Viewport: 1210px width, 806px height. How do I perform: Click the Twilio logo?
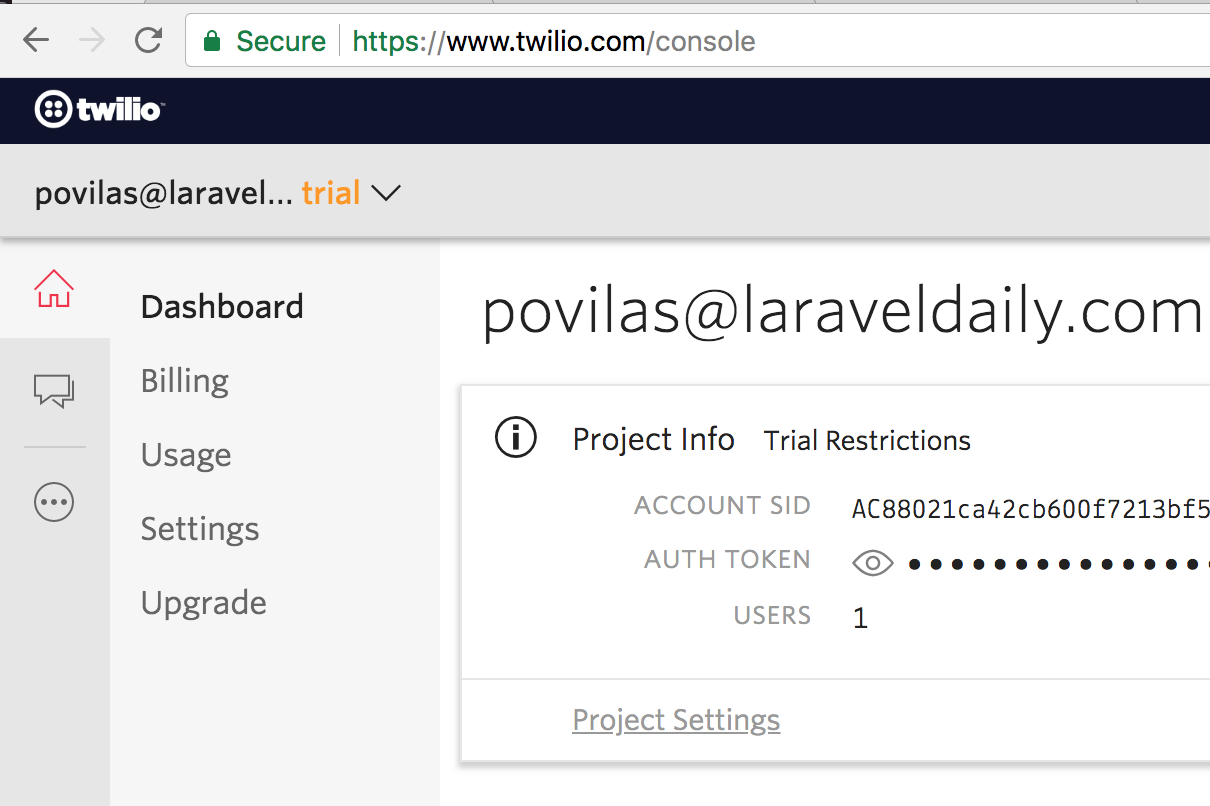(x=97, y=110)
